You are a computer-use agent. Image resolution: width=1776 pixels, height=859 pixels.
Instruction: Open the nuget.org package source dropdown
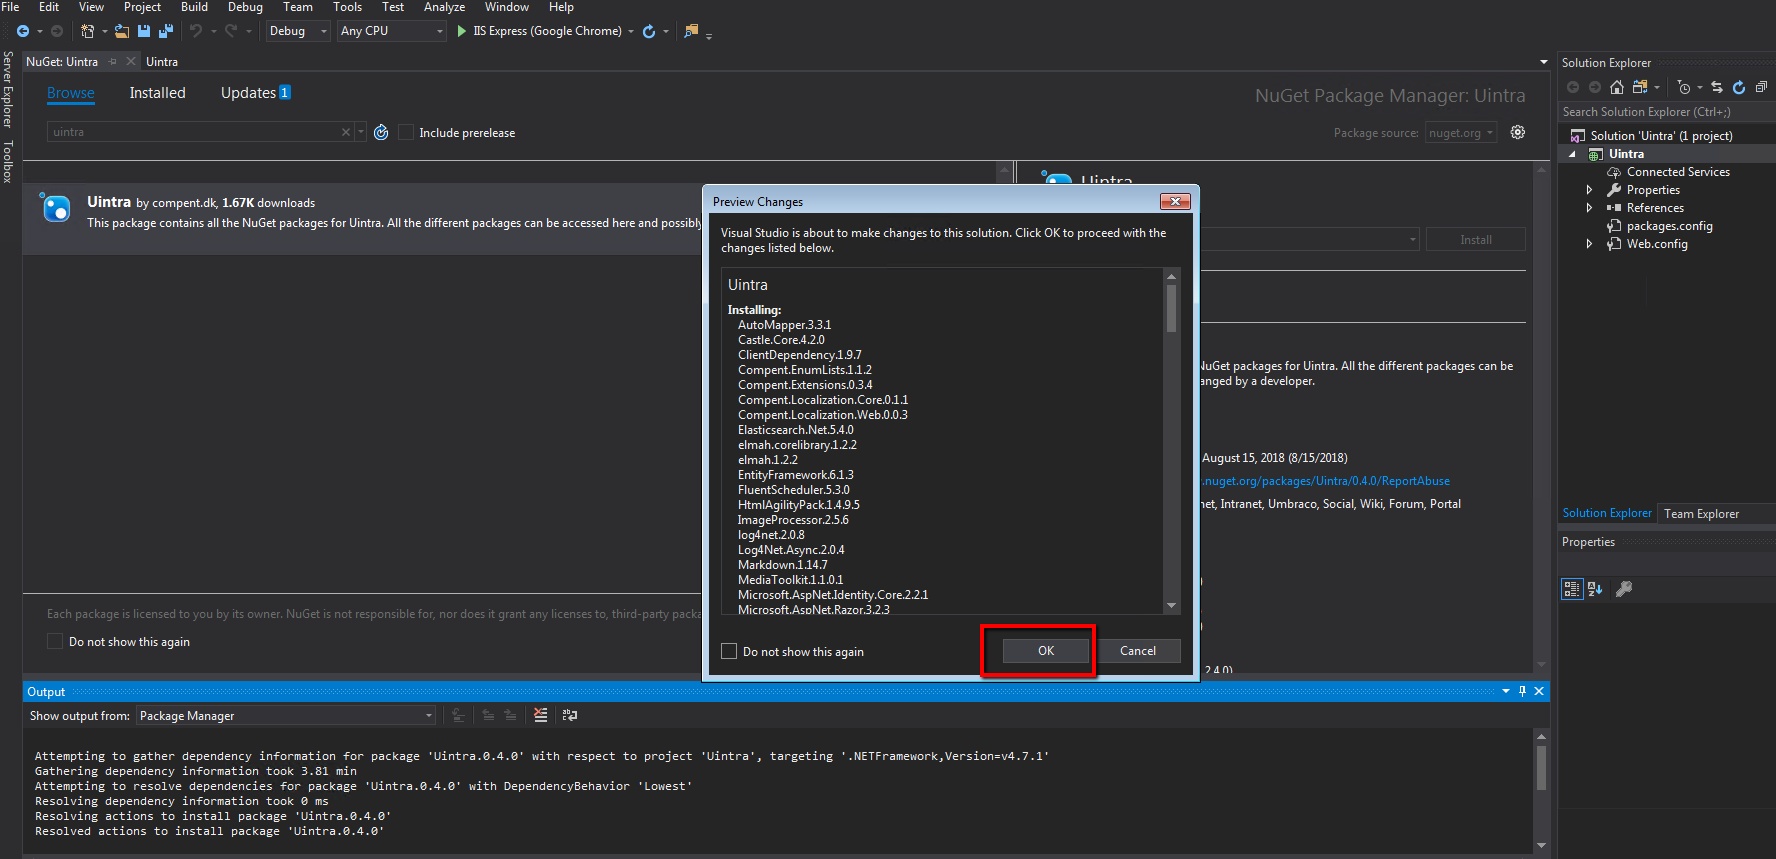1461,132
